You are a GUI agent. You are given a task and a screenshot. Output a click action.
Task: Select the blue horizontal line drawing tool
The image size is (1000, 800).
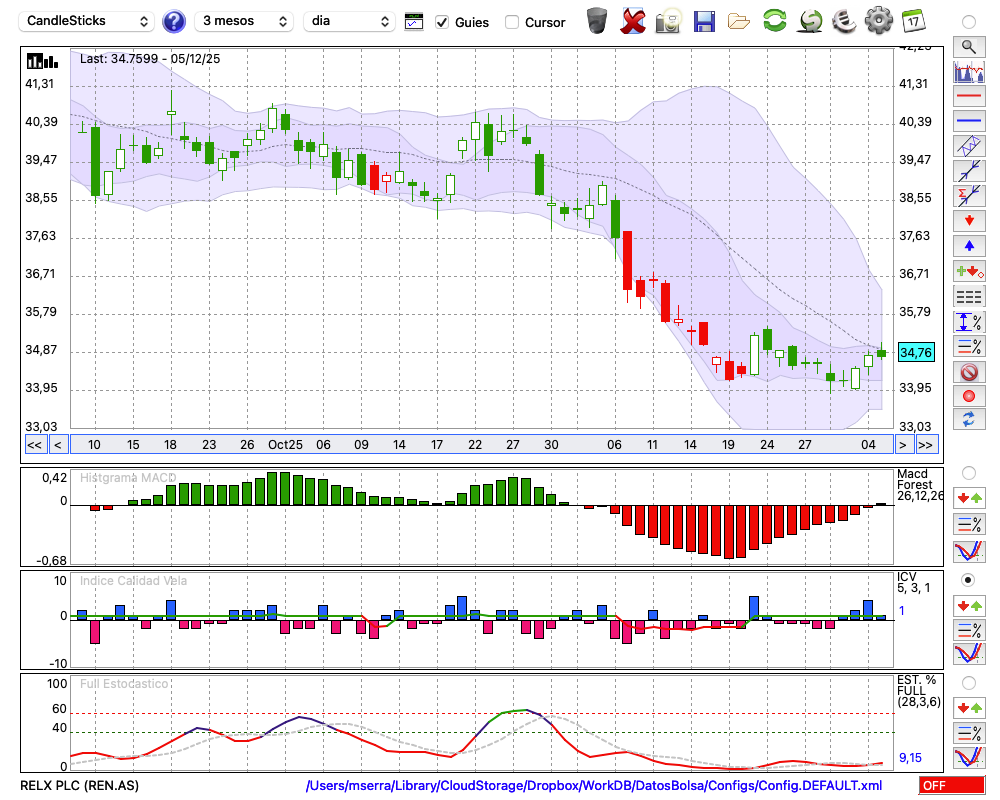[968, 121]
